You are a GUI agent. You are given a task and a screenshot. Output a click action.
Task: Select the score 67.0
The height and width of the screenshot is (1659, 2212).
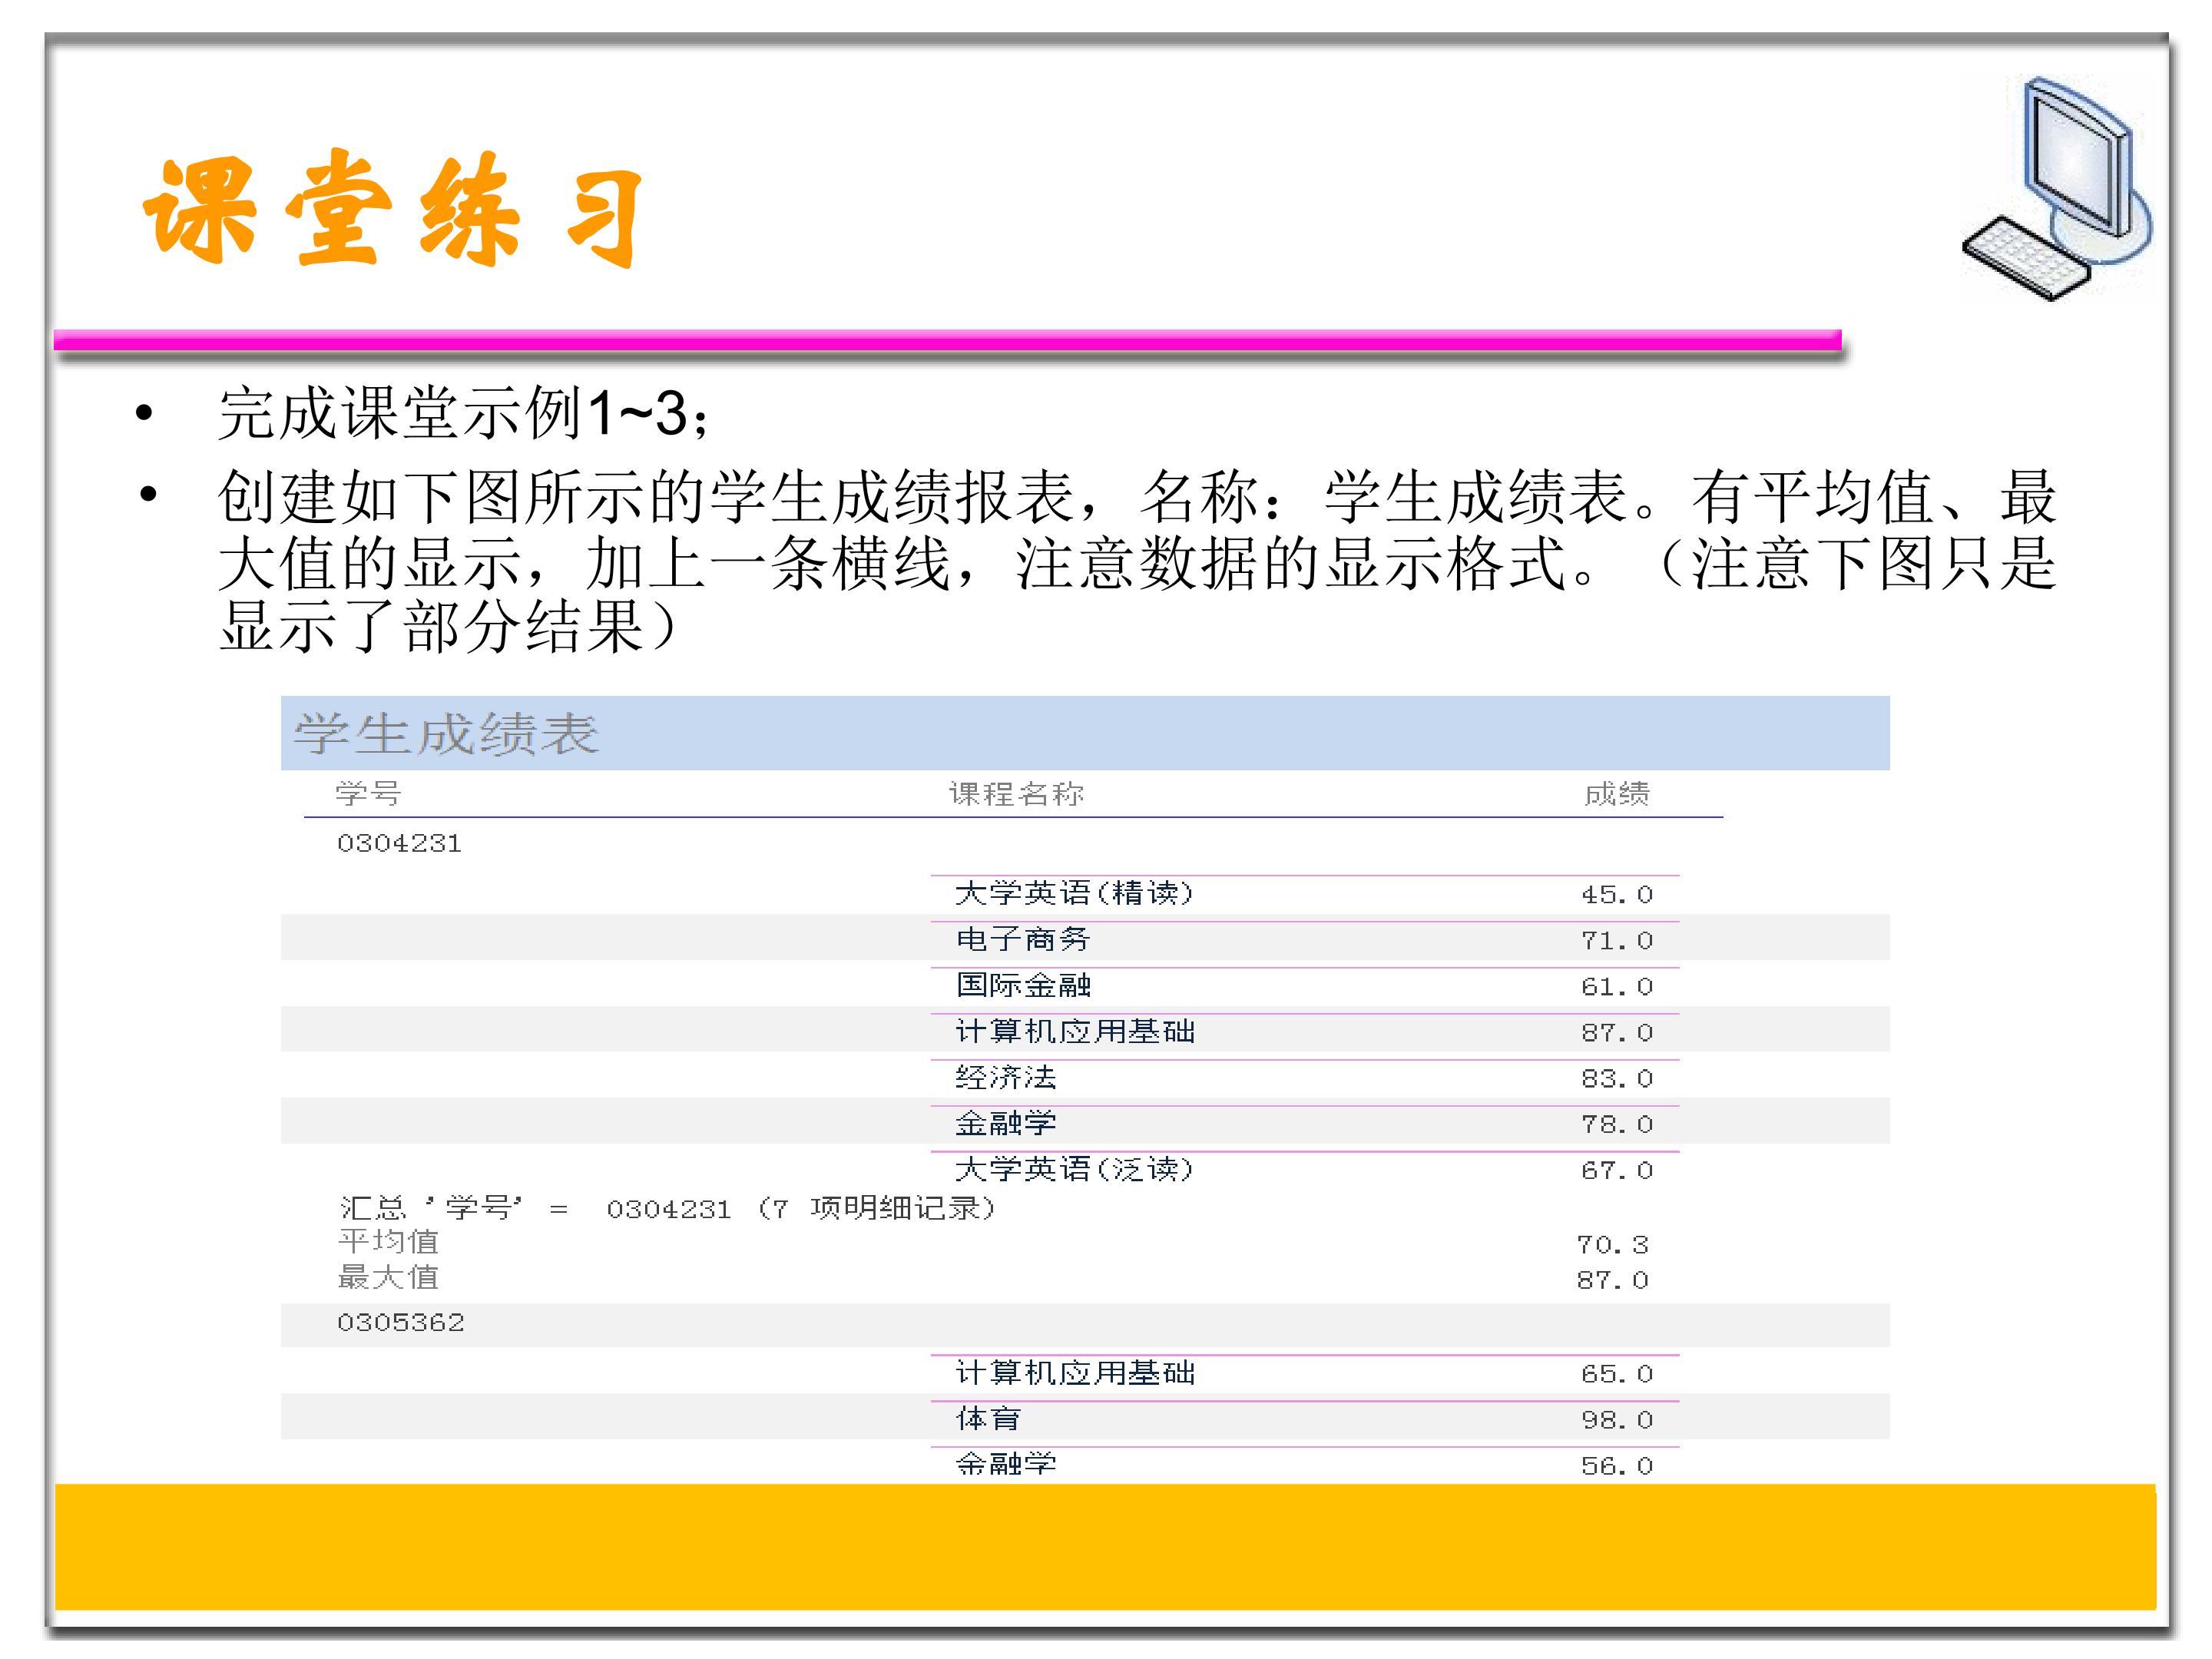coord(1617,1171)
